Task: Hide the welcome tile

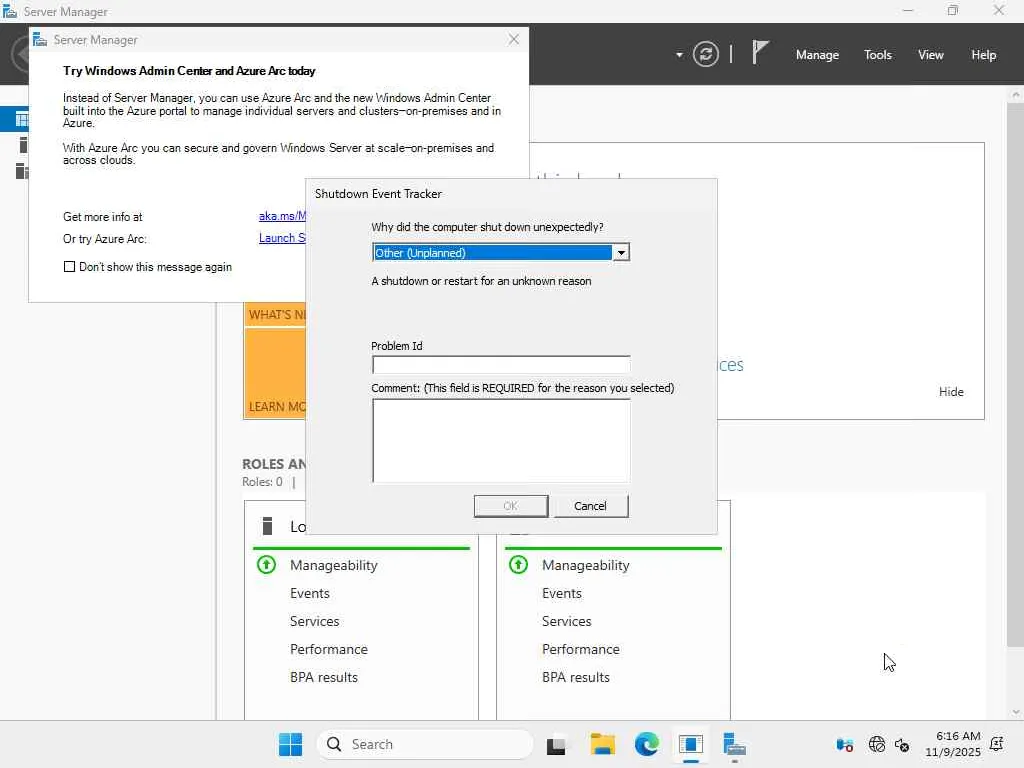Action: click(951, 391)
